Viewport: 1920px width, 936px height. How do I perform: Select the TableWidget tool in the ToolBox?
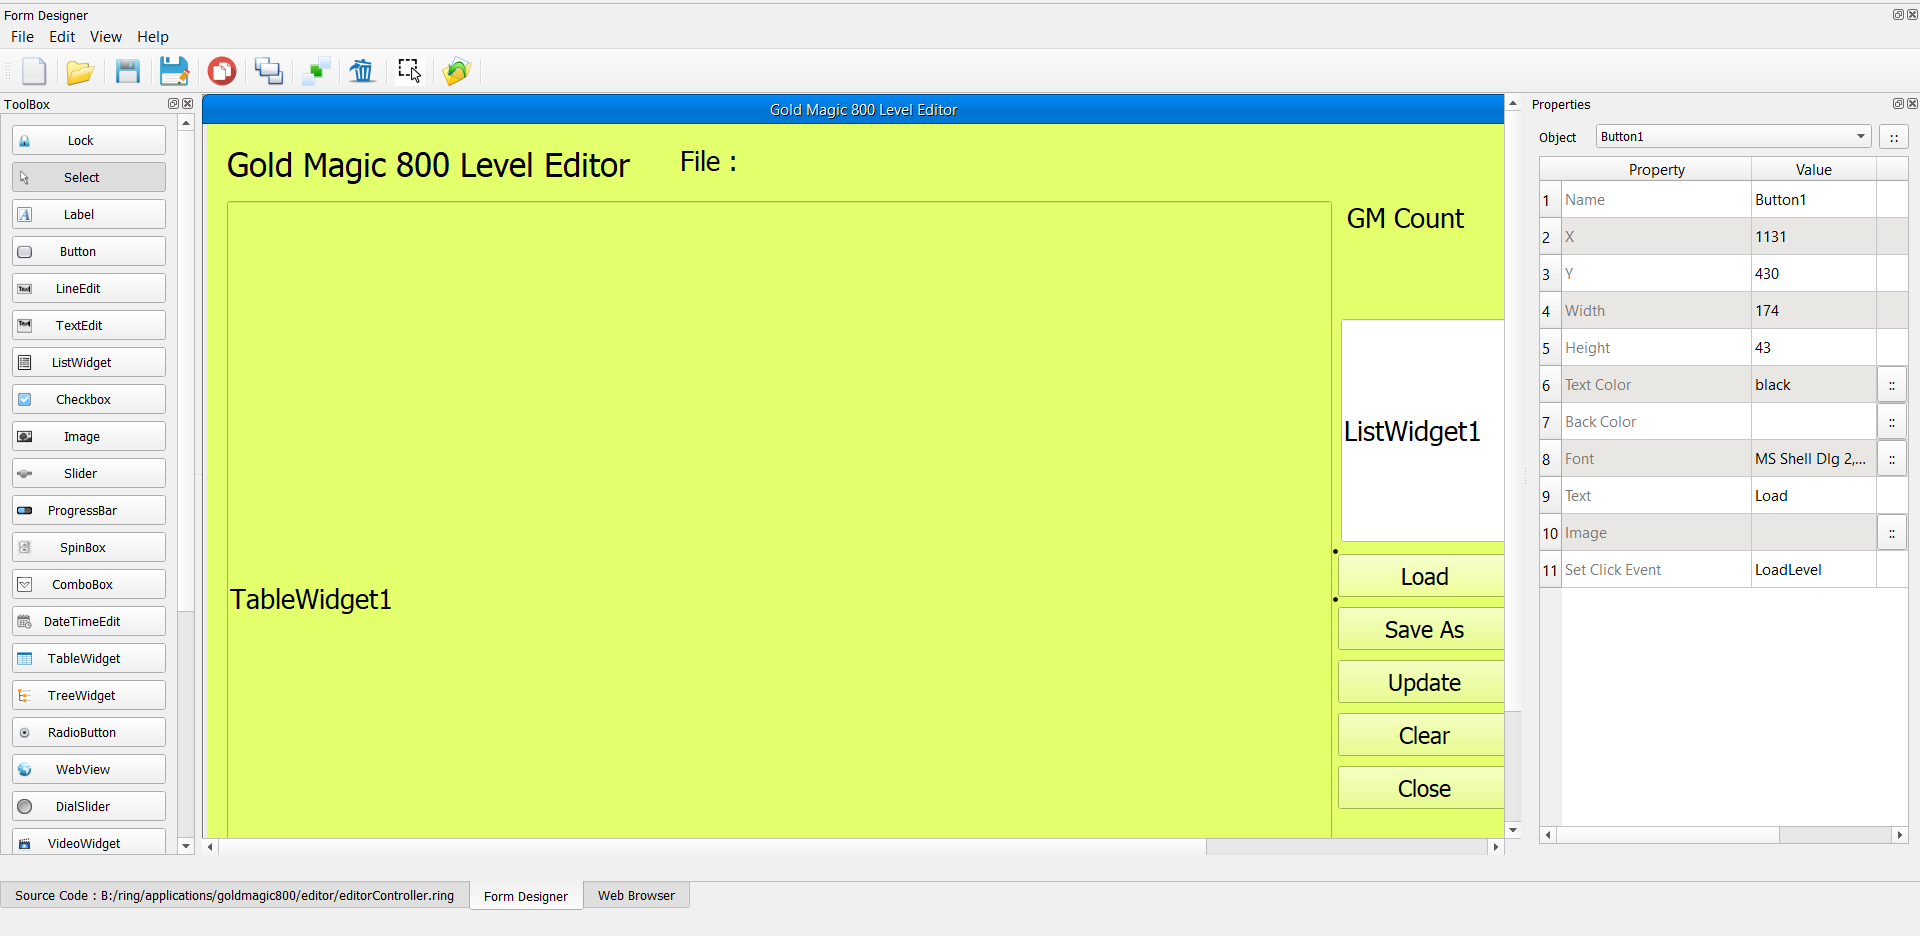88,658
